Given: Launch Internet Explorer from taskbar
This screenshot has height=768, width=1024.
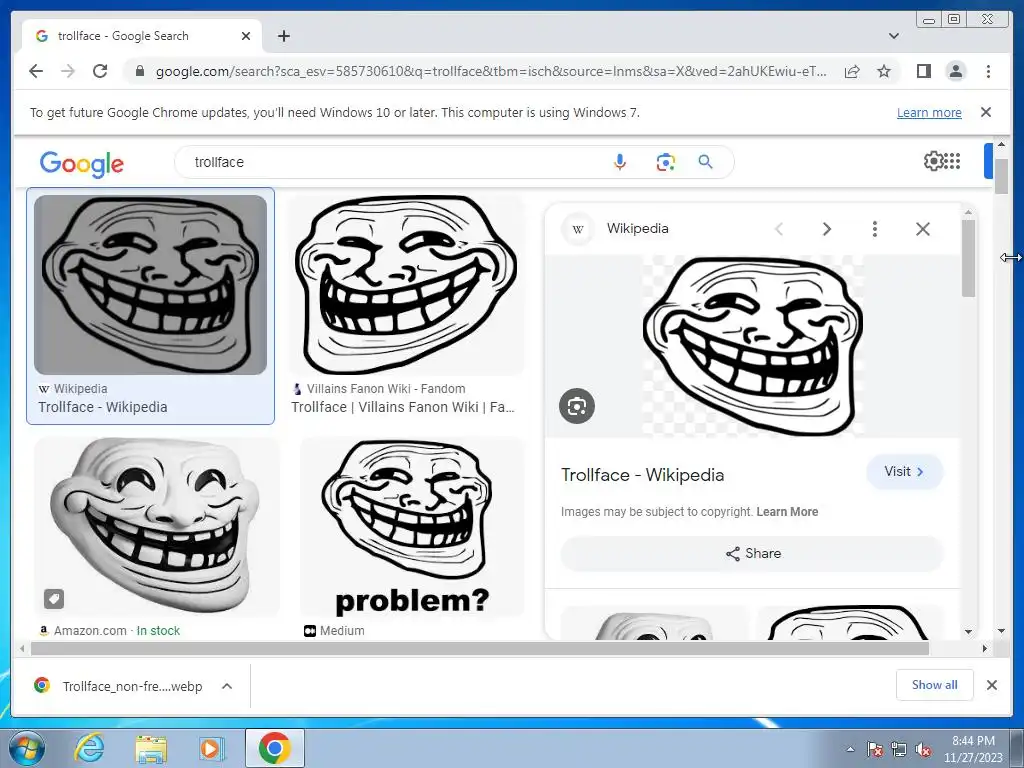Looking at the screenshot, I should tap(88, 748).
